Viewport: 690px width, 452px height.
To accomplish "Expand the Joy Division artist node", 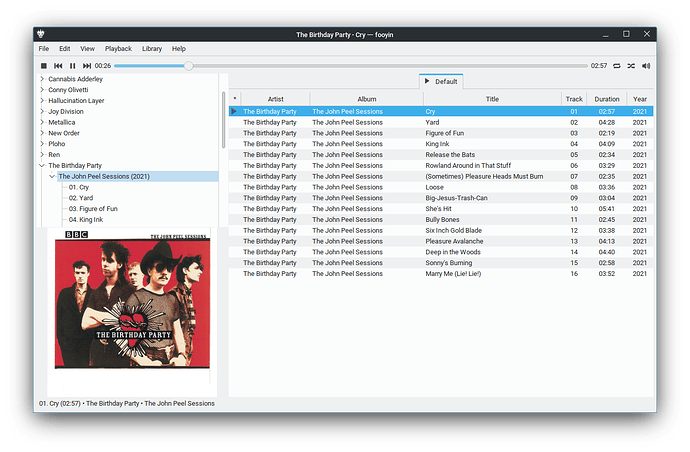I will point(41,111).
